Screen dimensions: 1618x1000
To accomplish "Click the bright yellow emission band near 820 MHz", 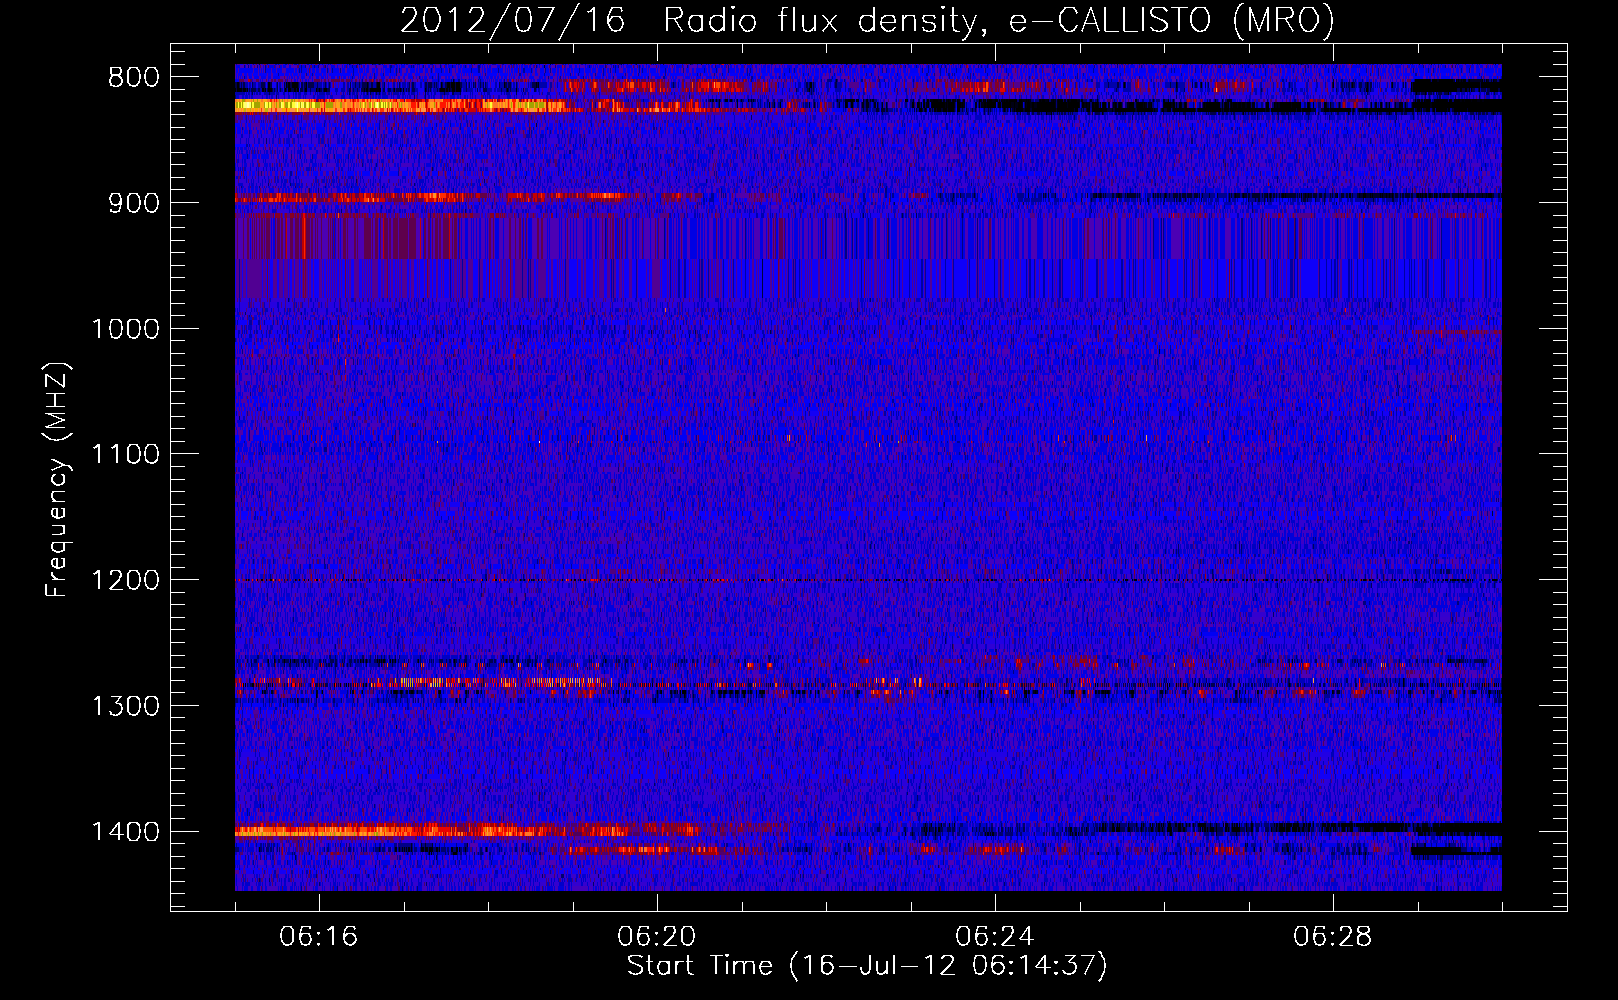I will coord(400,105).
